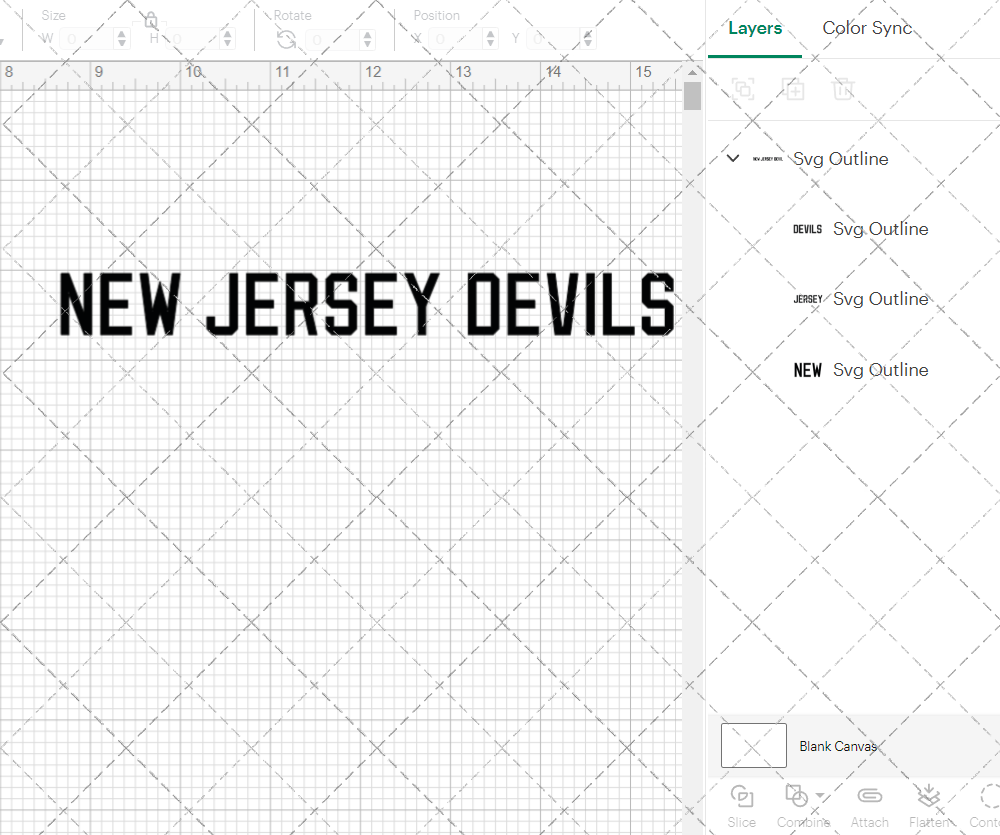Click the Attach tool icon
The height and width of the screenshot is (835, 1000).
(x=869, y=795)
